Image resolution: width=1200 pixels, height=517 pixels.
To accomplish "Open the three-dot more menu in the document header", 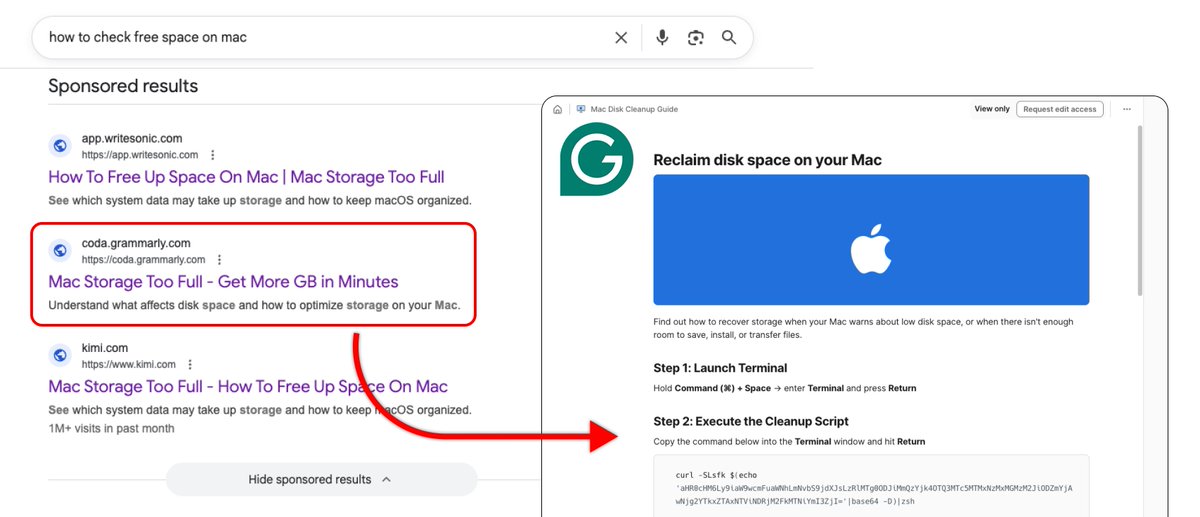I will 1127,109.
